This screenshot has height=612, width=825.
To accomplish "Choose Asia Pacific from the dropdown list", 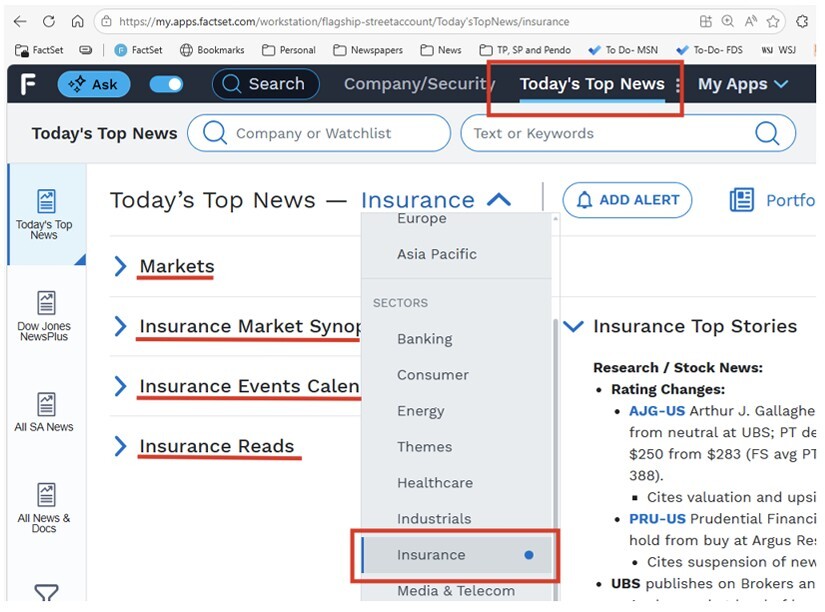I will pos(437,254).
